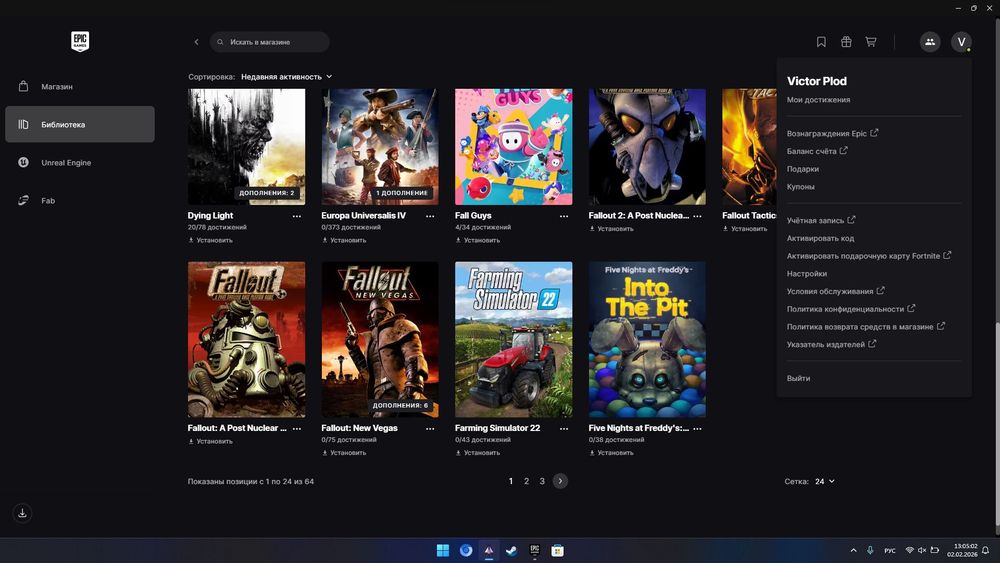Open Fallout: New Vegas cover thumbnail

[380, 339]
